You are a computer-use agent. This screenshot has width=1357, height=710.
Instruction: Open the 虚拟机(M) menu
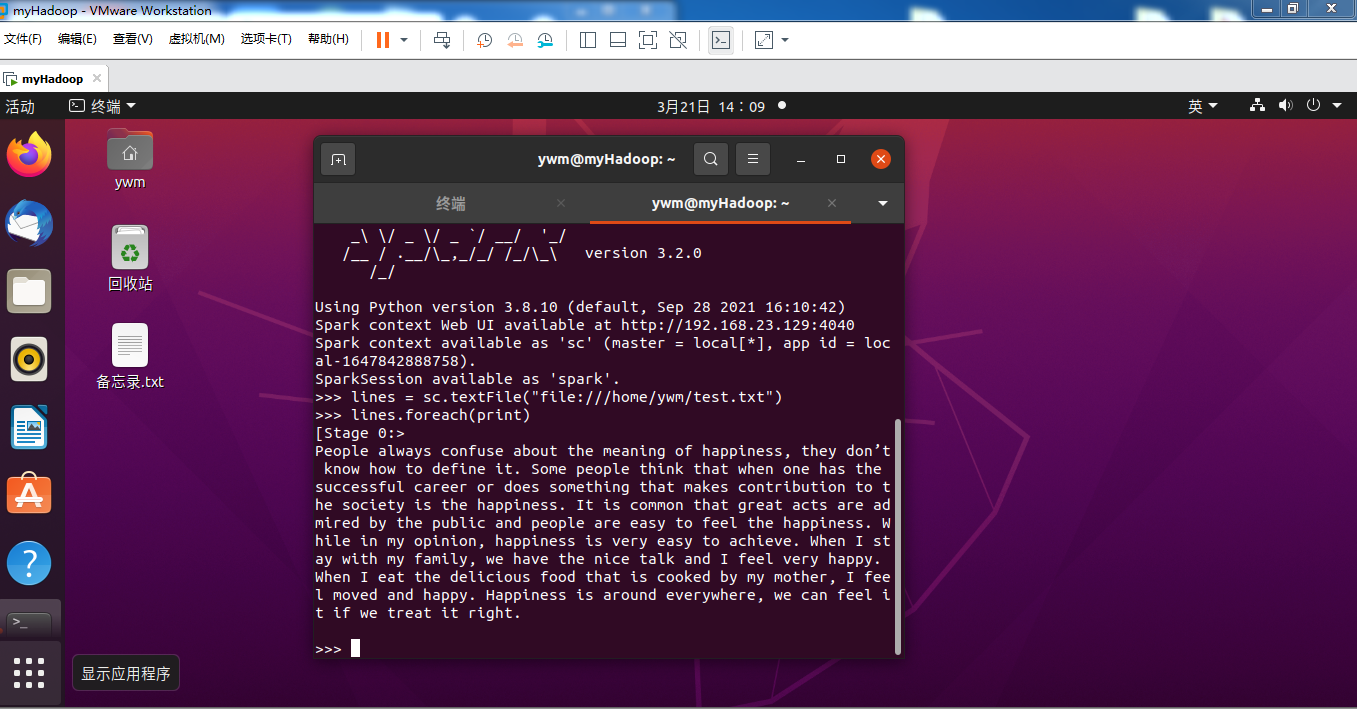point(196,39)
